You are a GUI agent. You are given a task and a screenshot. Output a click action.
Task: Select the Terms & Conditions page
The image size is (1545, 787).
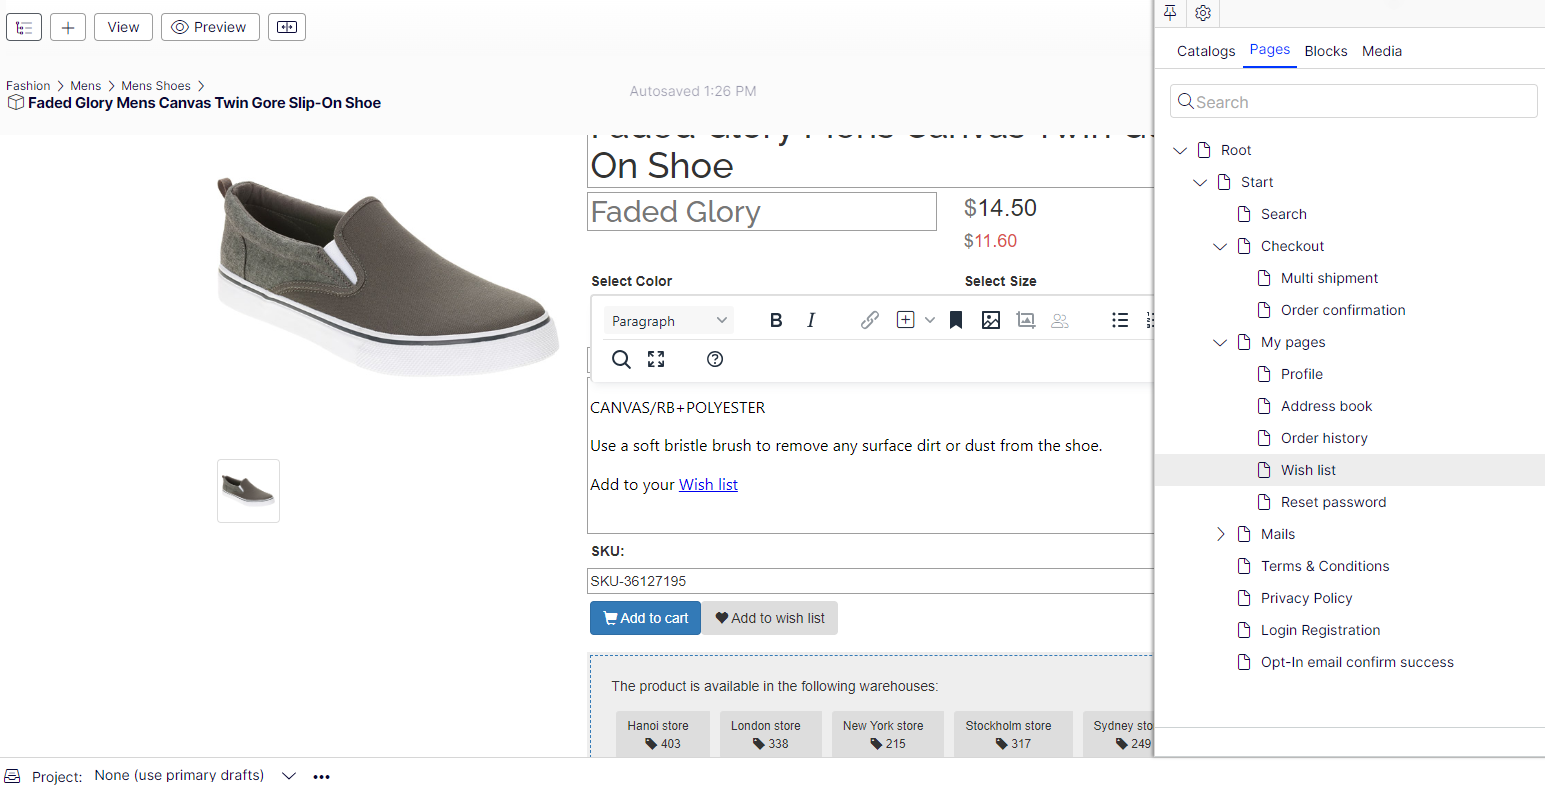1325,566
